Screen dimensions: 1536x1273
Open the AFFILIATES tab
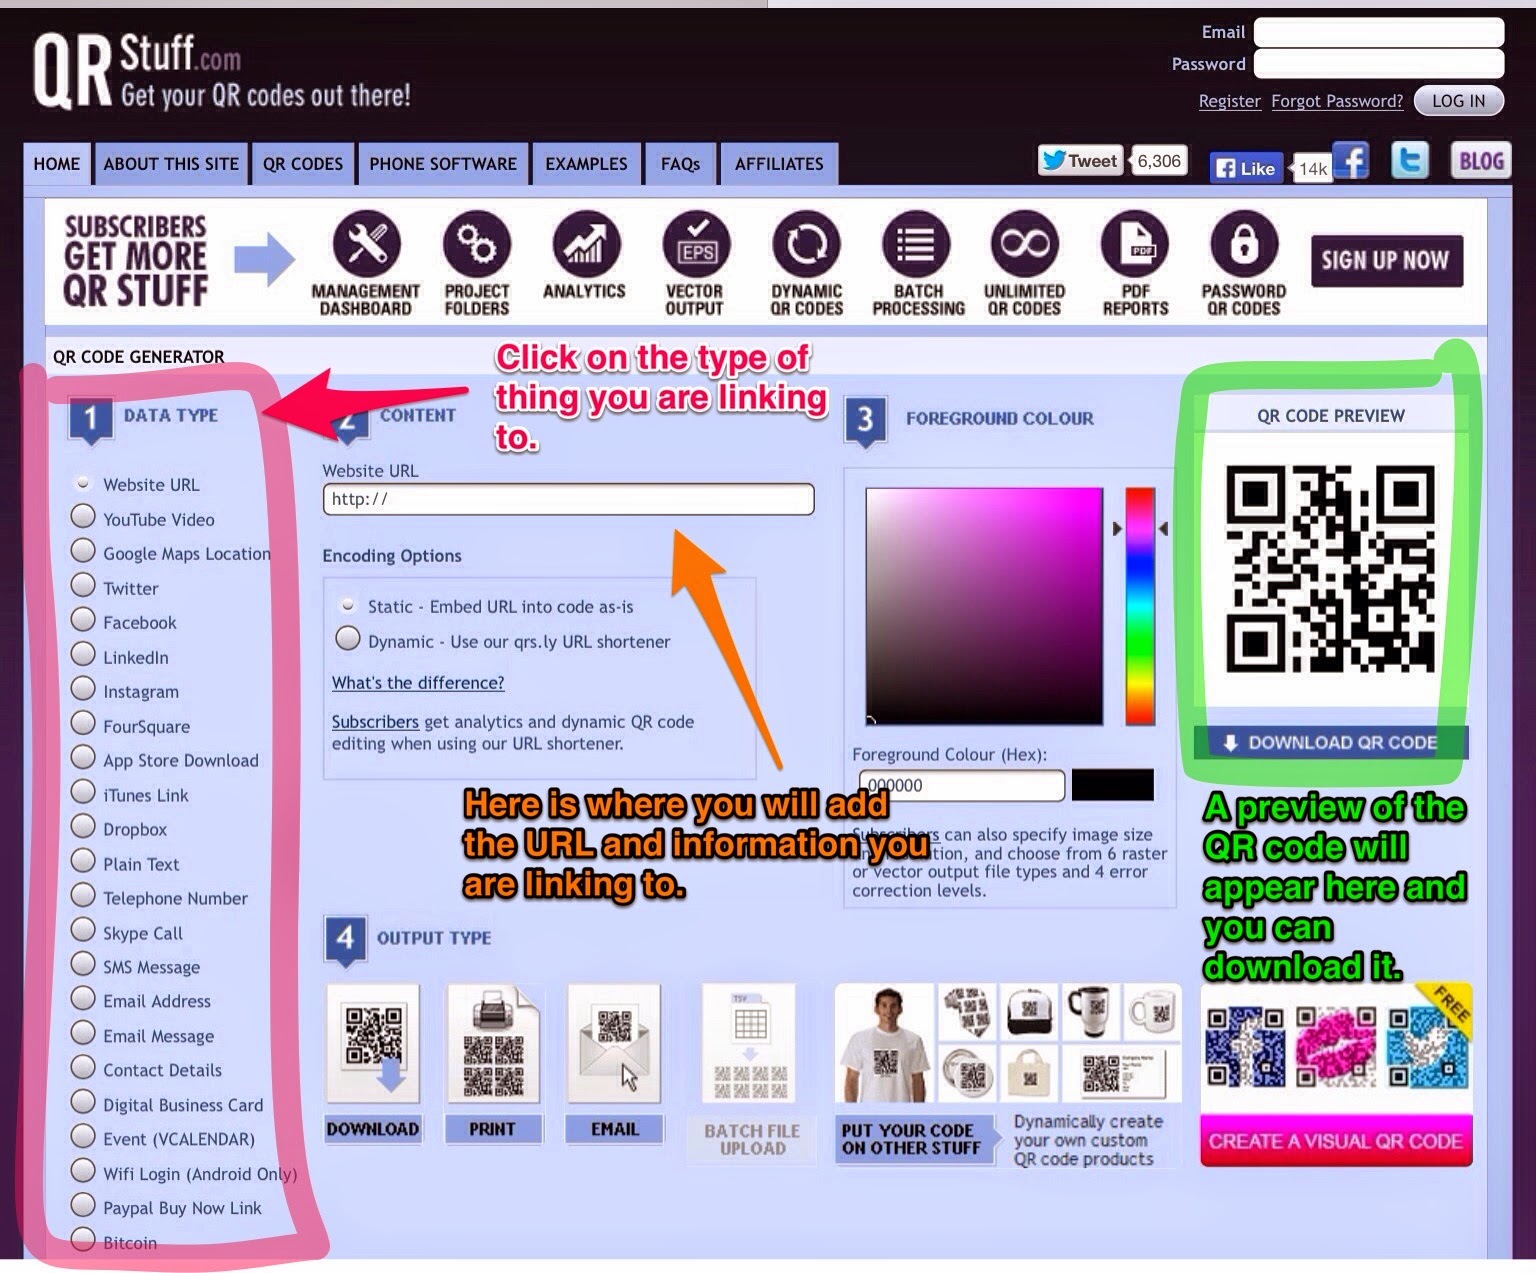point(780,164)
